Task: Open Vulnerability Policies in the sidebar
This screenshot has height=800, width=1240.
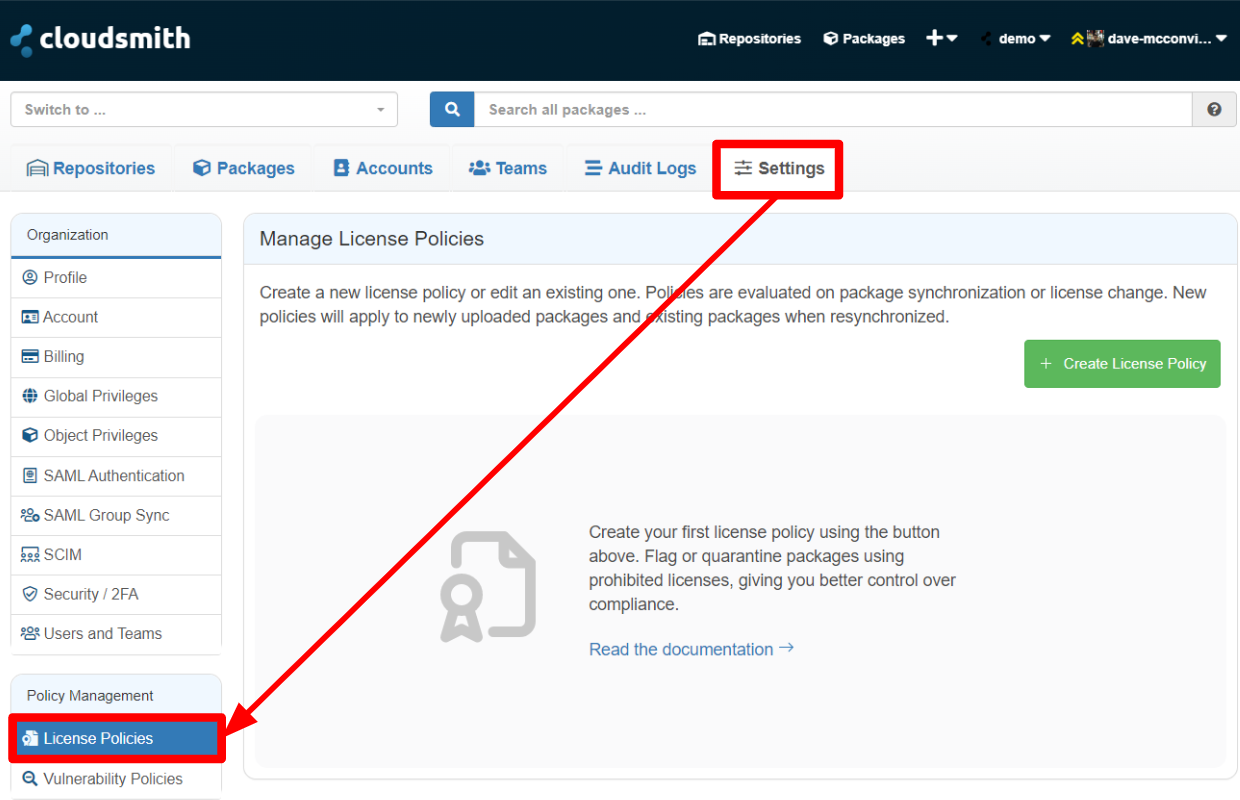Action: (x=116, y=779)
